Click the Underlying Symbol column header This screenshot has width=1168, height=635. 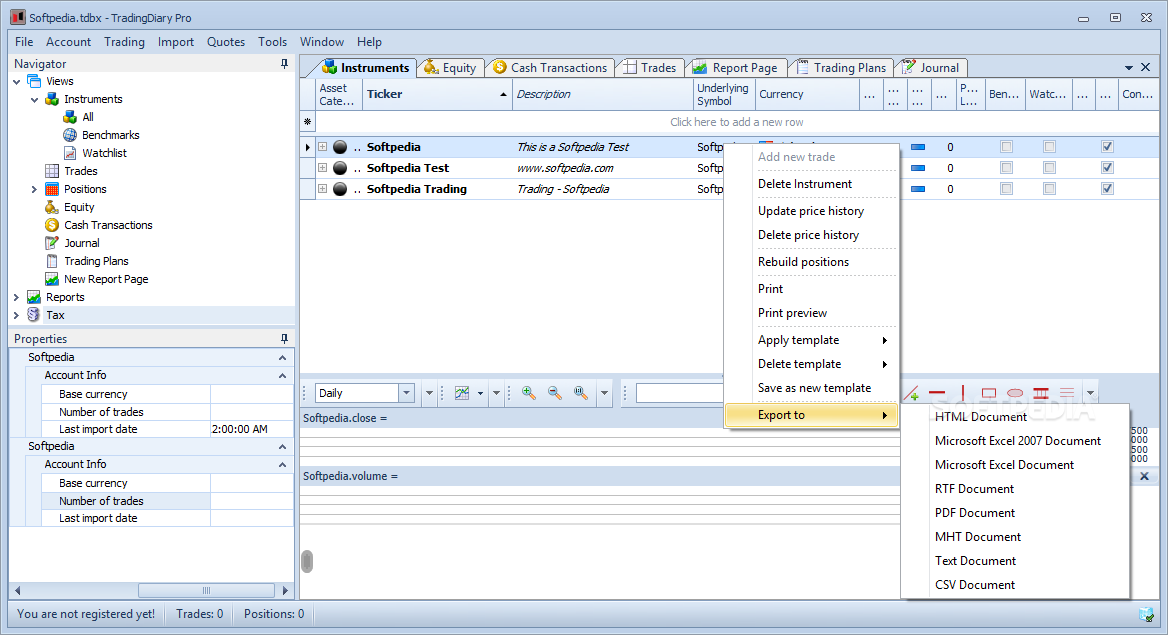[723, 94]
